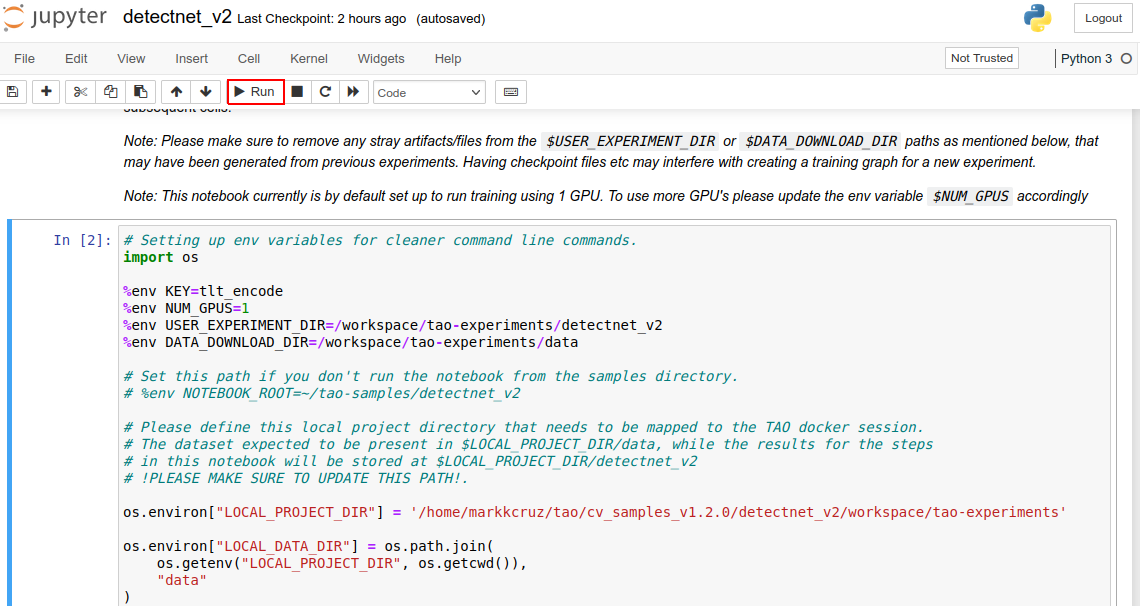This screenshot has height=606, width=1140.
Task: Click the Python logo icon
Action: pyautogui.click(x=1037, y=18)
